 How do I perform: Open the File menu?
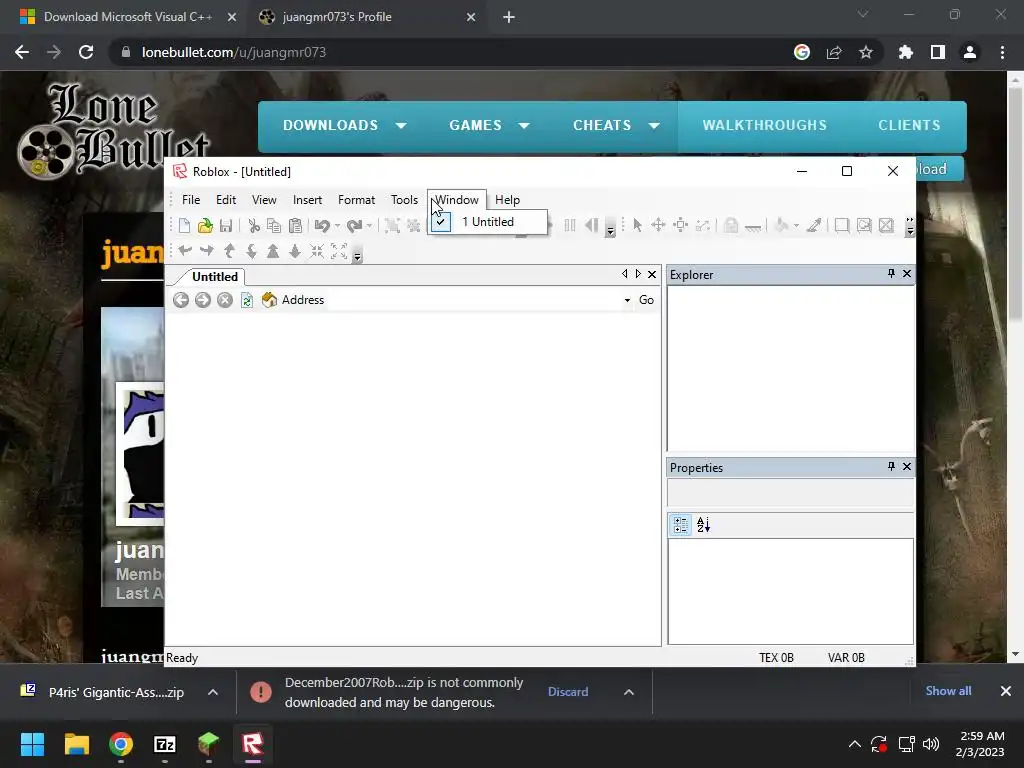point(191,200)
